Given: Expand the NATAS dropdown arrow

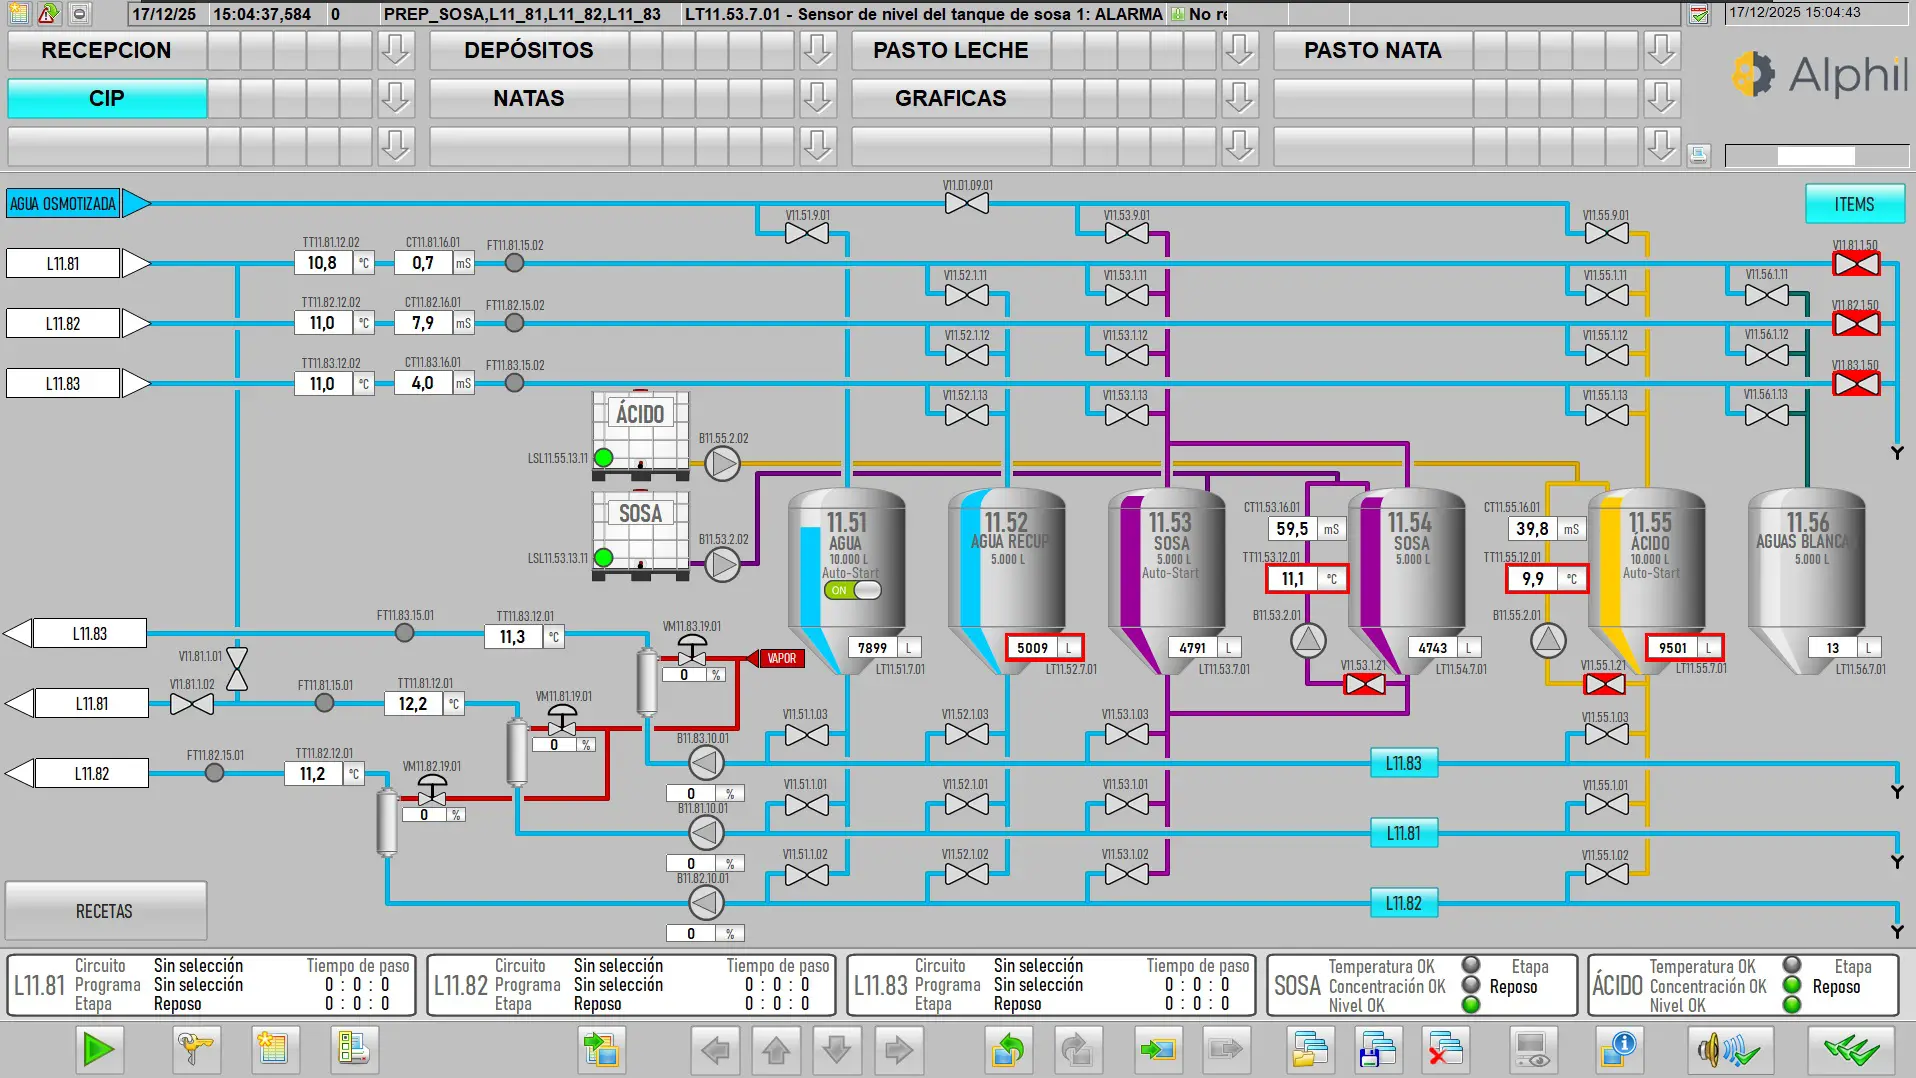Looking at the screenshot, I should (x=818, y=98).
